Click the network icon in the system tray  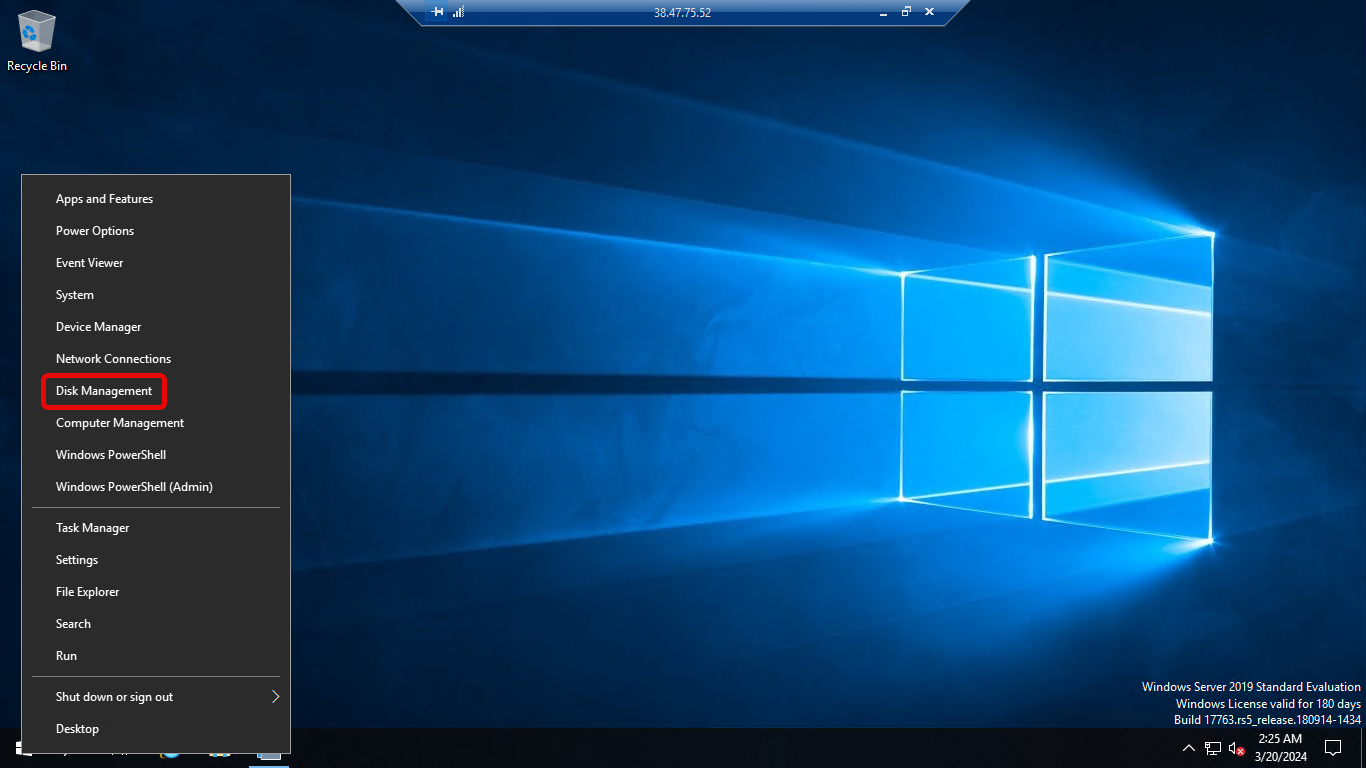coord(1212,748)
